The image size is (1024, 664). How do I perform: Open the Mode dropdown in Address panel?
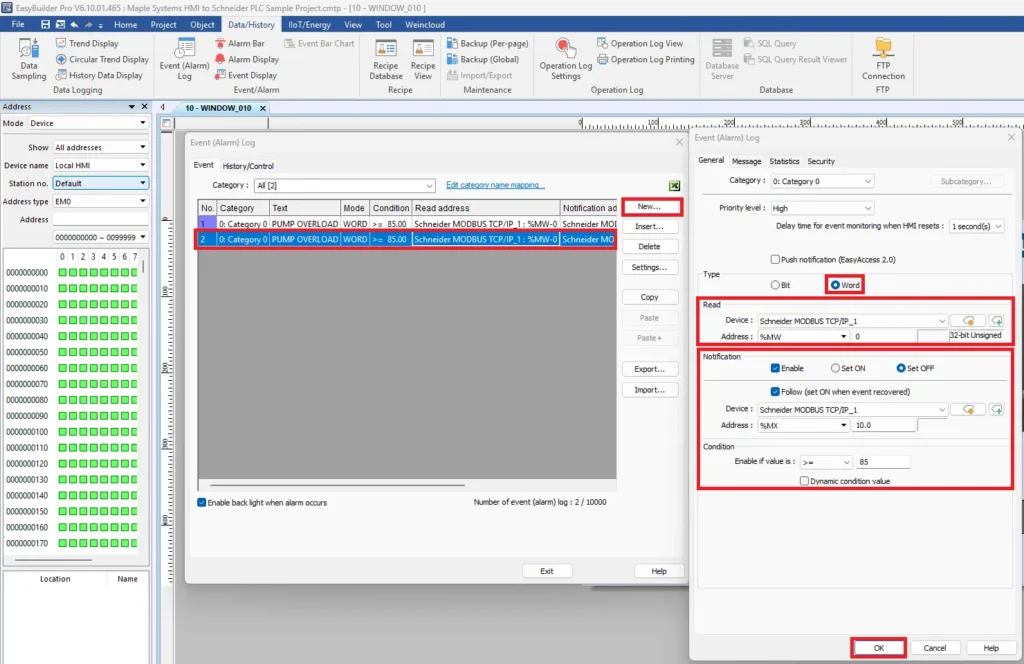(x=88, y=123)
